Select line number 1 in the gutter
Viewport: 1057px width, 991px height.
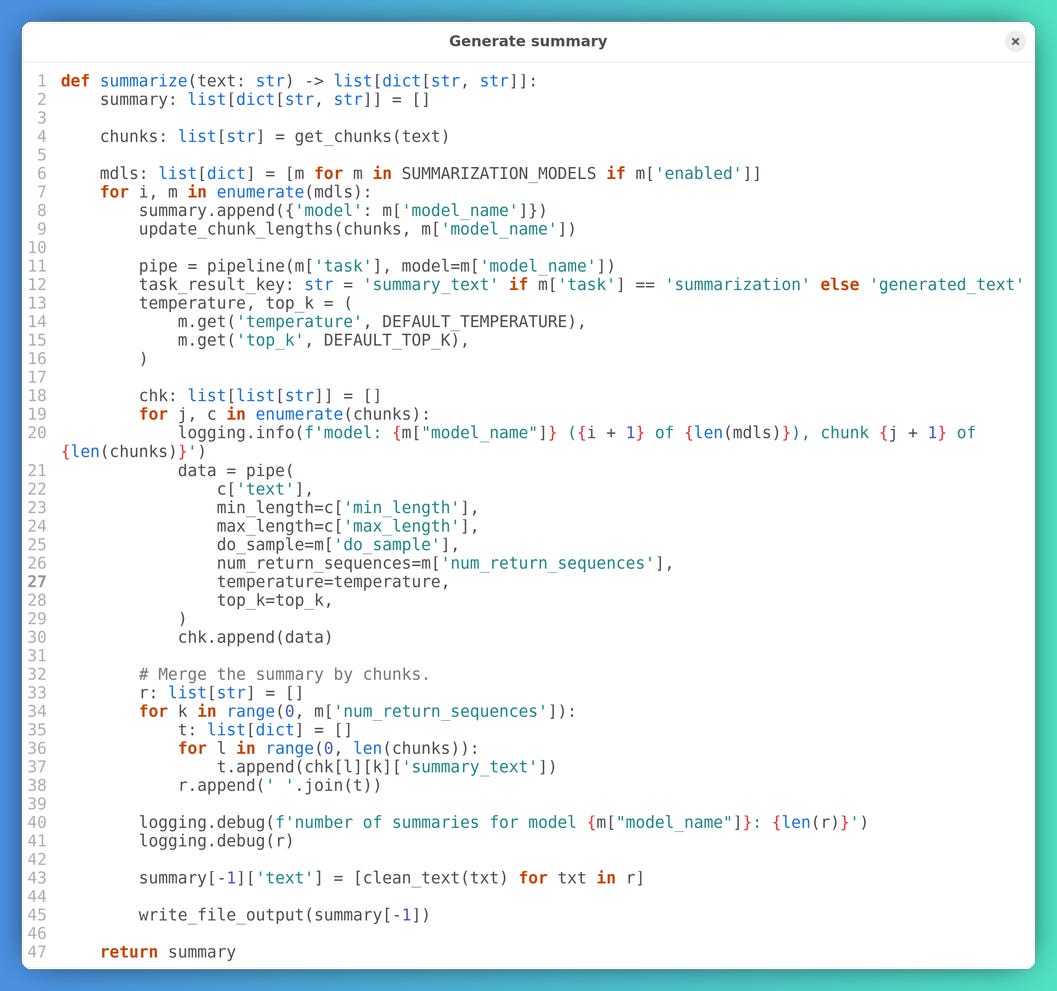40,81
